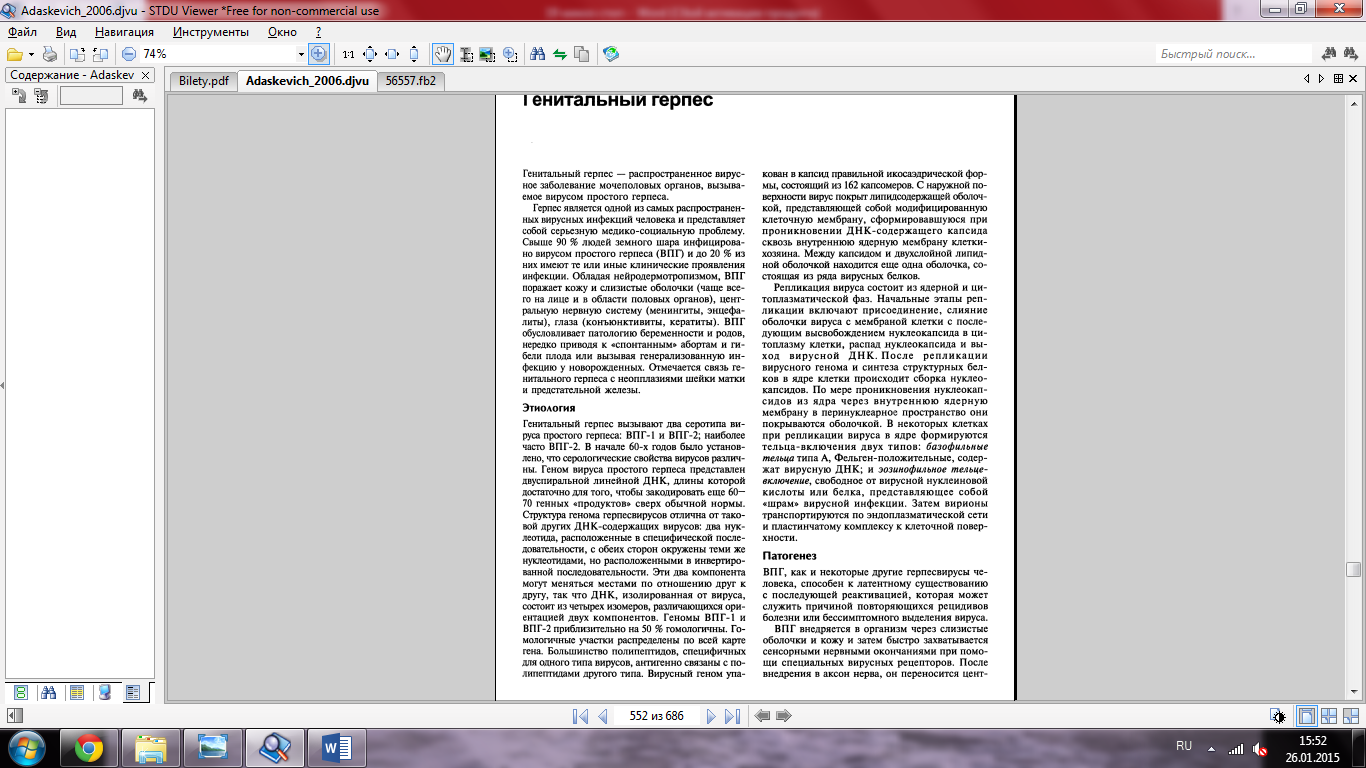Toggle the sidebar with the bottom-left panel button
The width and height of the screenshot is (1366, 768).
[14, 716]
